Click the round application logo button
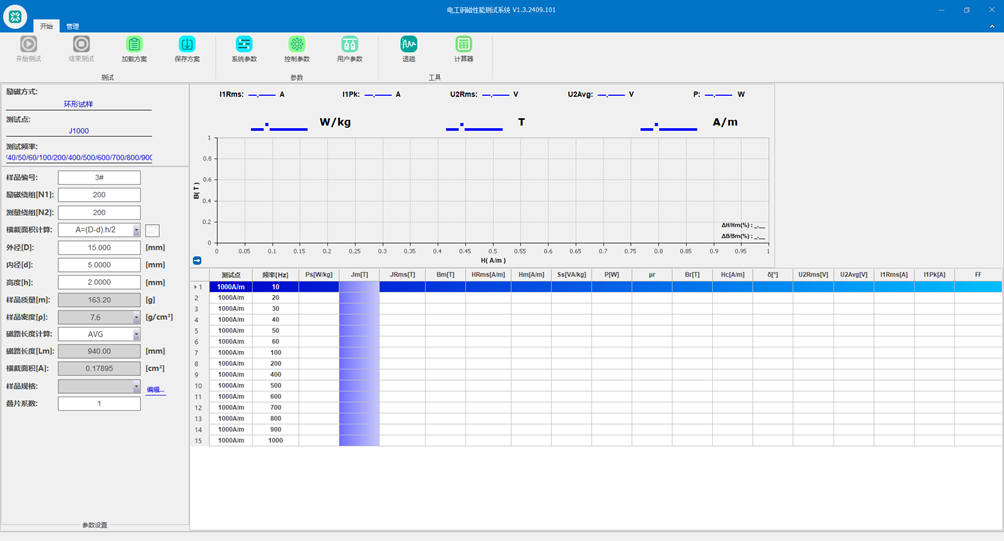Screen dimensions: 1004x541 (x=15, y=17)
